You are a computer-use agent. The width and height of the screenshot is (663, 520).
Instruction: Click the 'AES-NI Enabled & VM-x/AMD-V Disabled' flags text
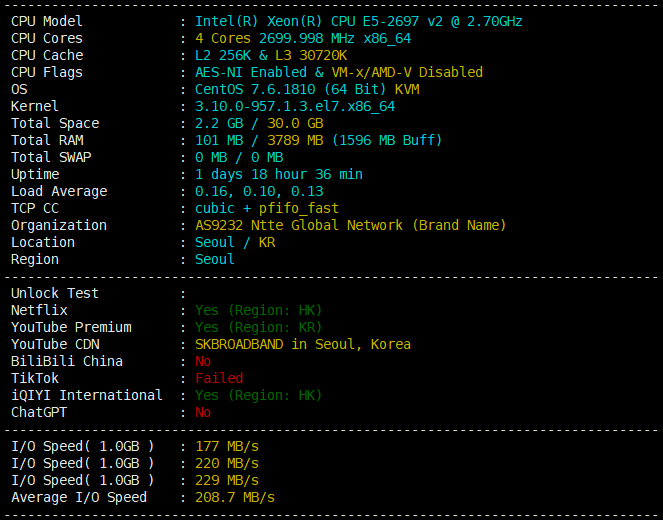[339, 72]
